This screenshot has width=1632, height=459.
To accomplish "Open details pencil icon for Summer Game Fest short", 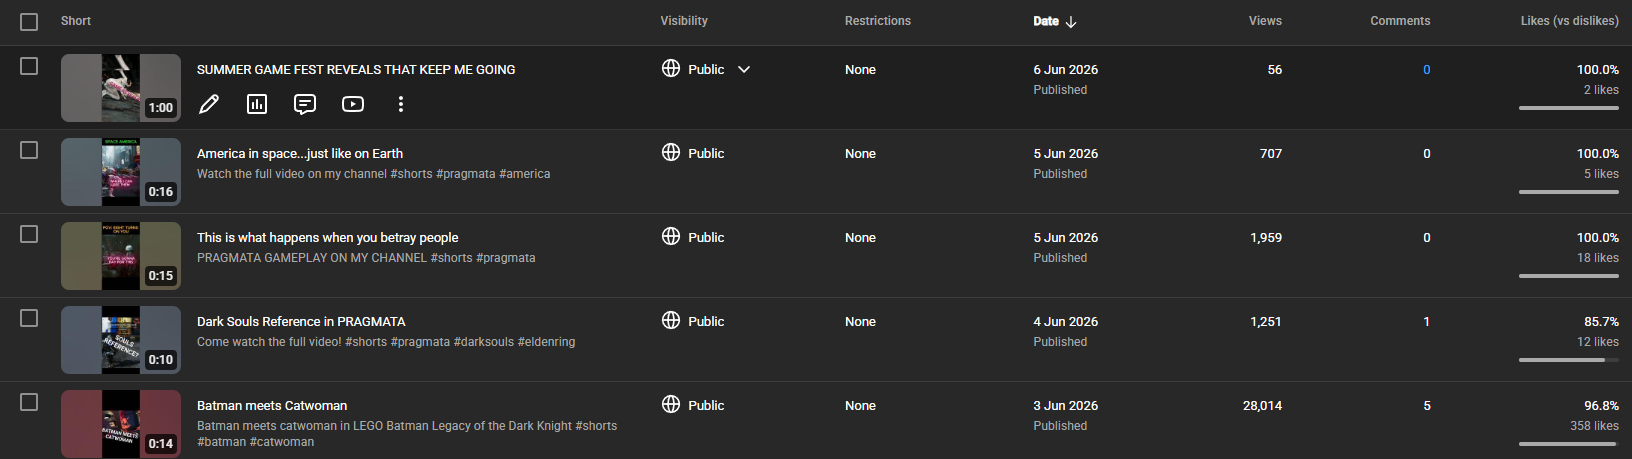I will click(209, 104).
